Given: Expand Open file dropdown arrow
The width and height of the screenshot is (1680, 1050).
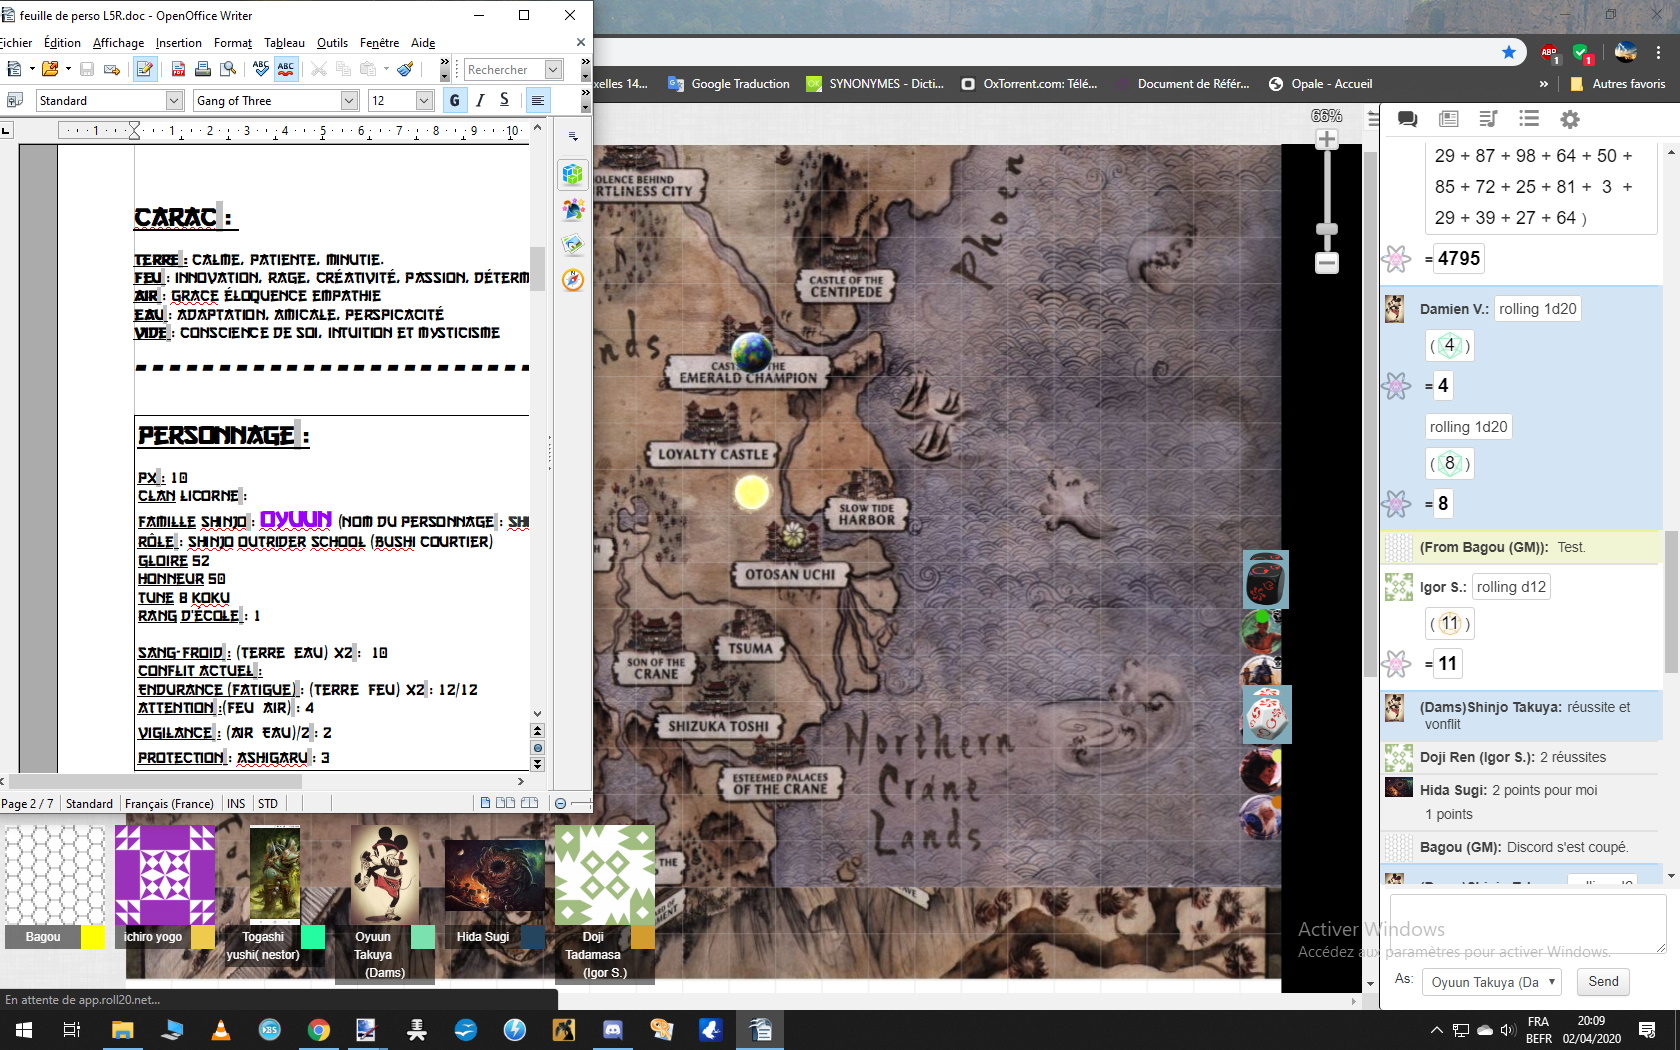Looking at the screenshot, I should (x=68, y=69).
